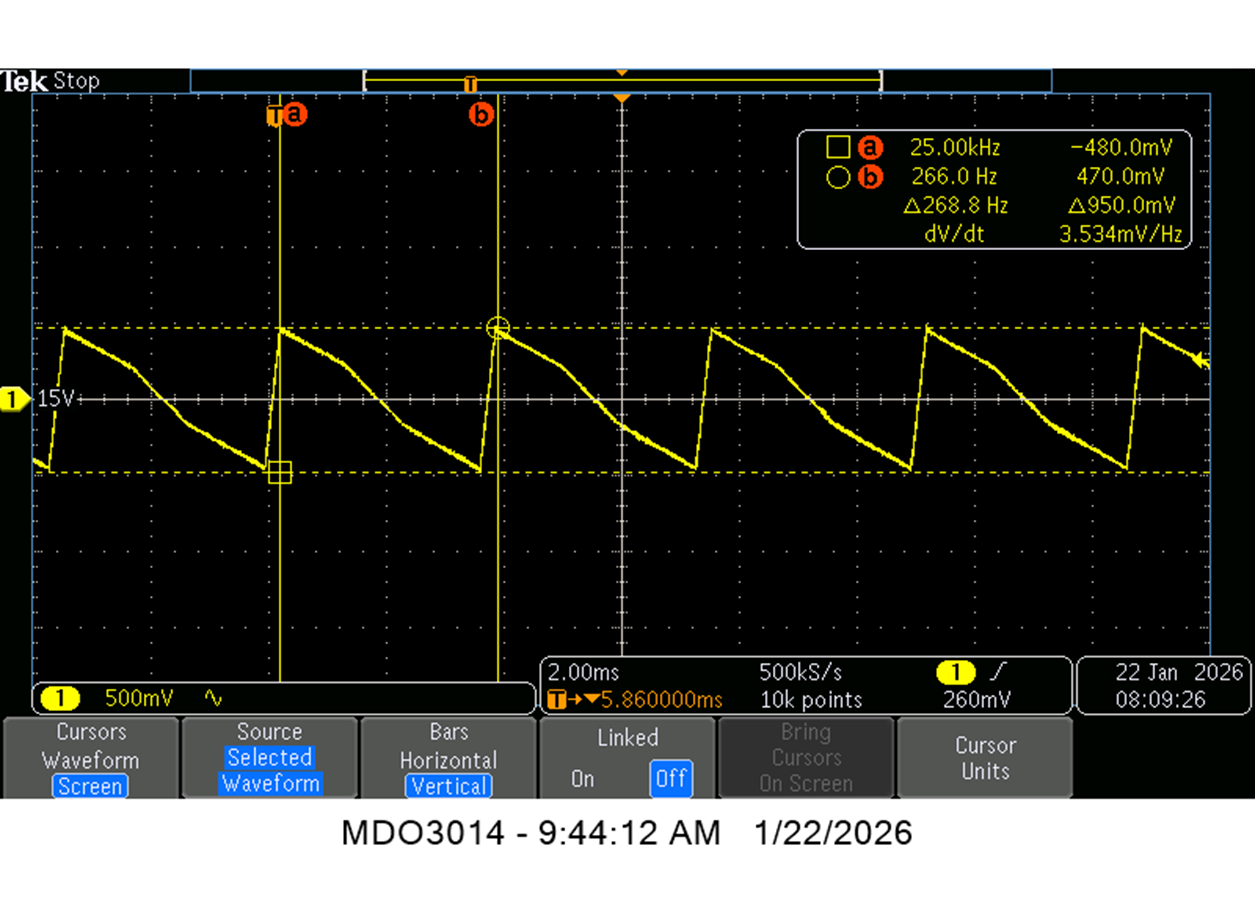Click the Δ268.8 Hz delta readout
The width and height of the screenshot is (1255, 913).
tap(955, 206)
